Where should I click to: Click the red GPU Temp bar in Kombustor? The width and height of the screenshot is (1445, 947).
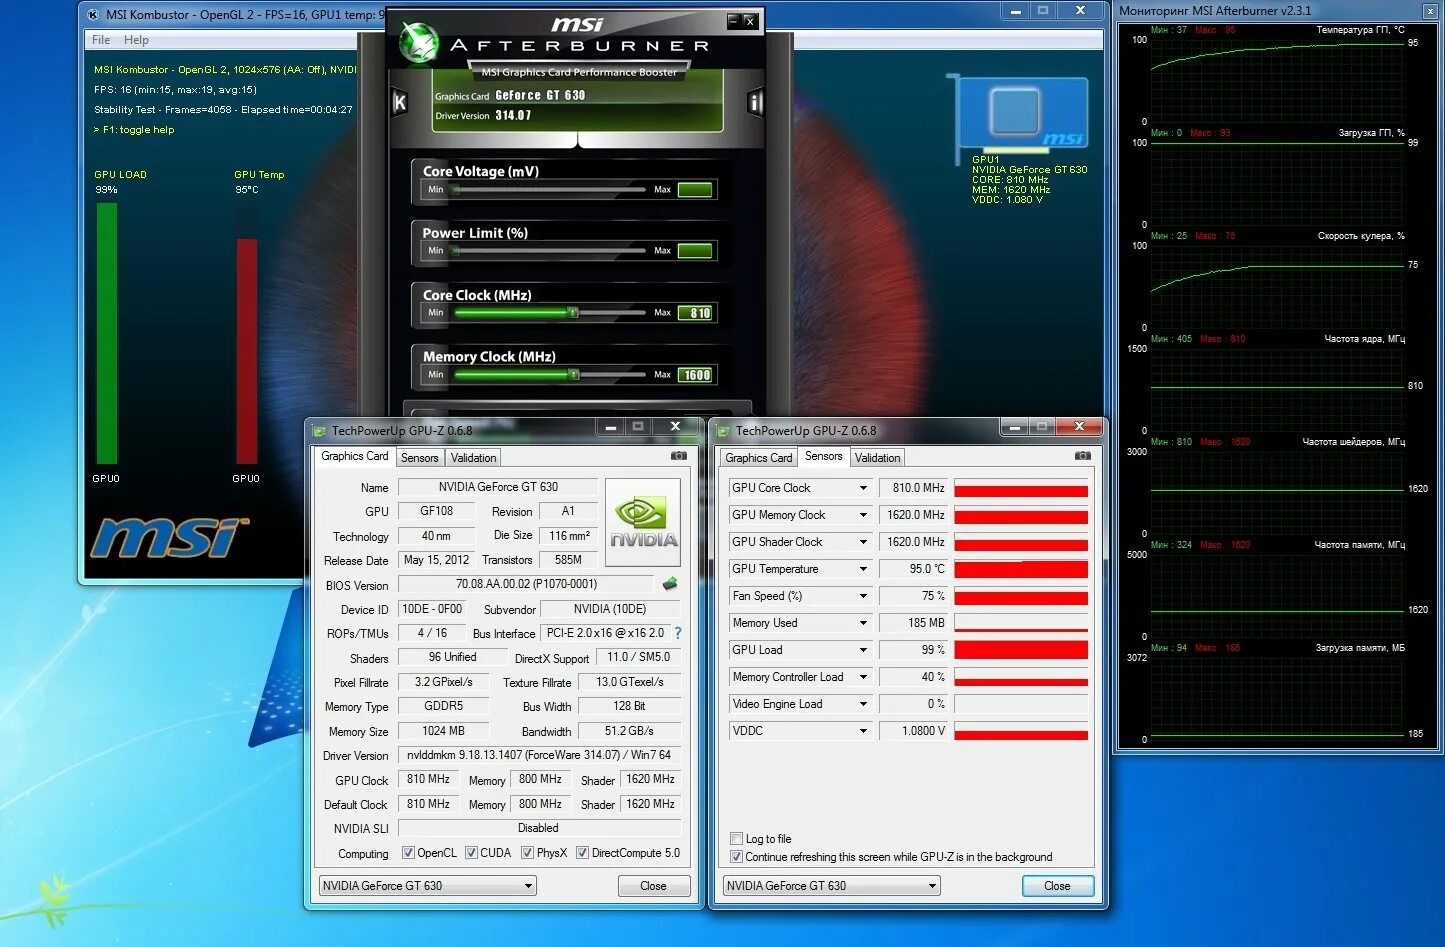[x=247, y=351]
